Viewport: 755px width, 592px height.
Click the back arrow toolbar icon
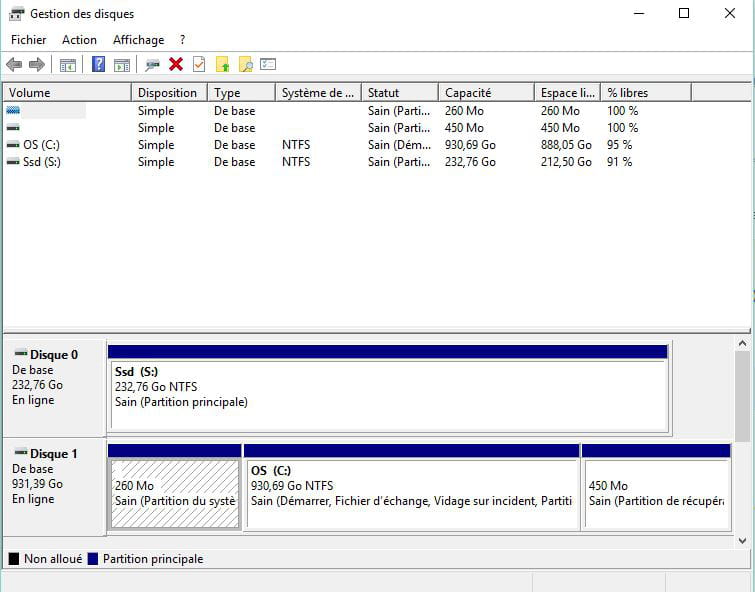pos(14,65)
